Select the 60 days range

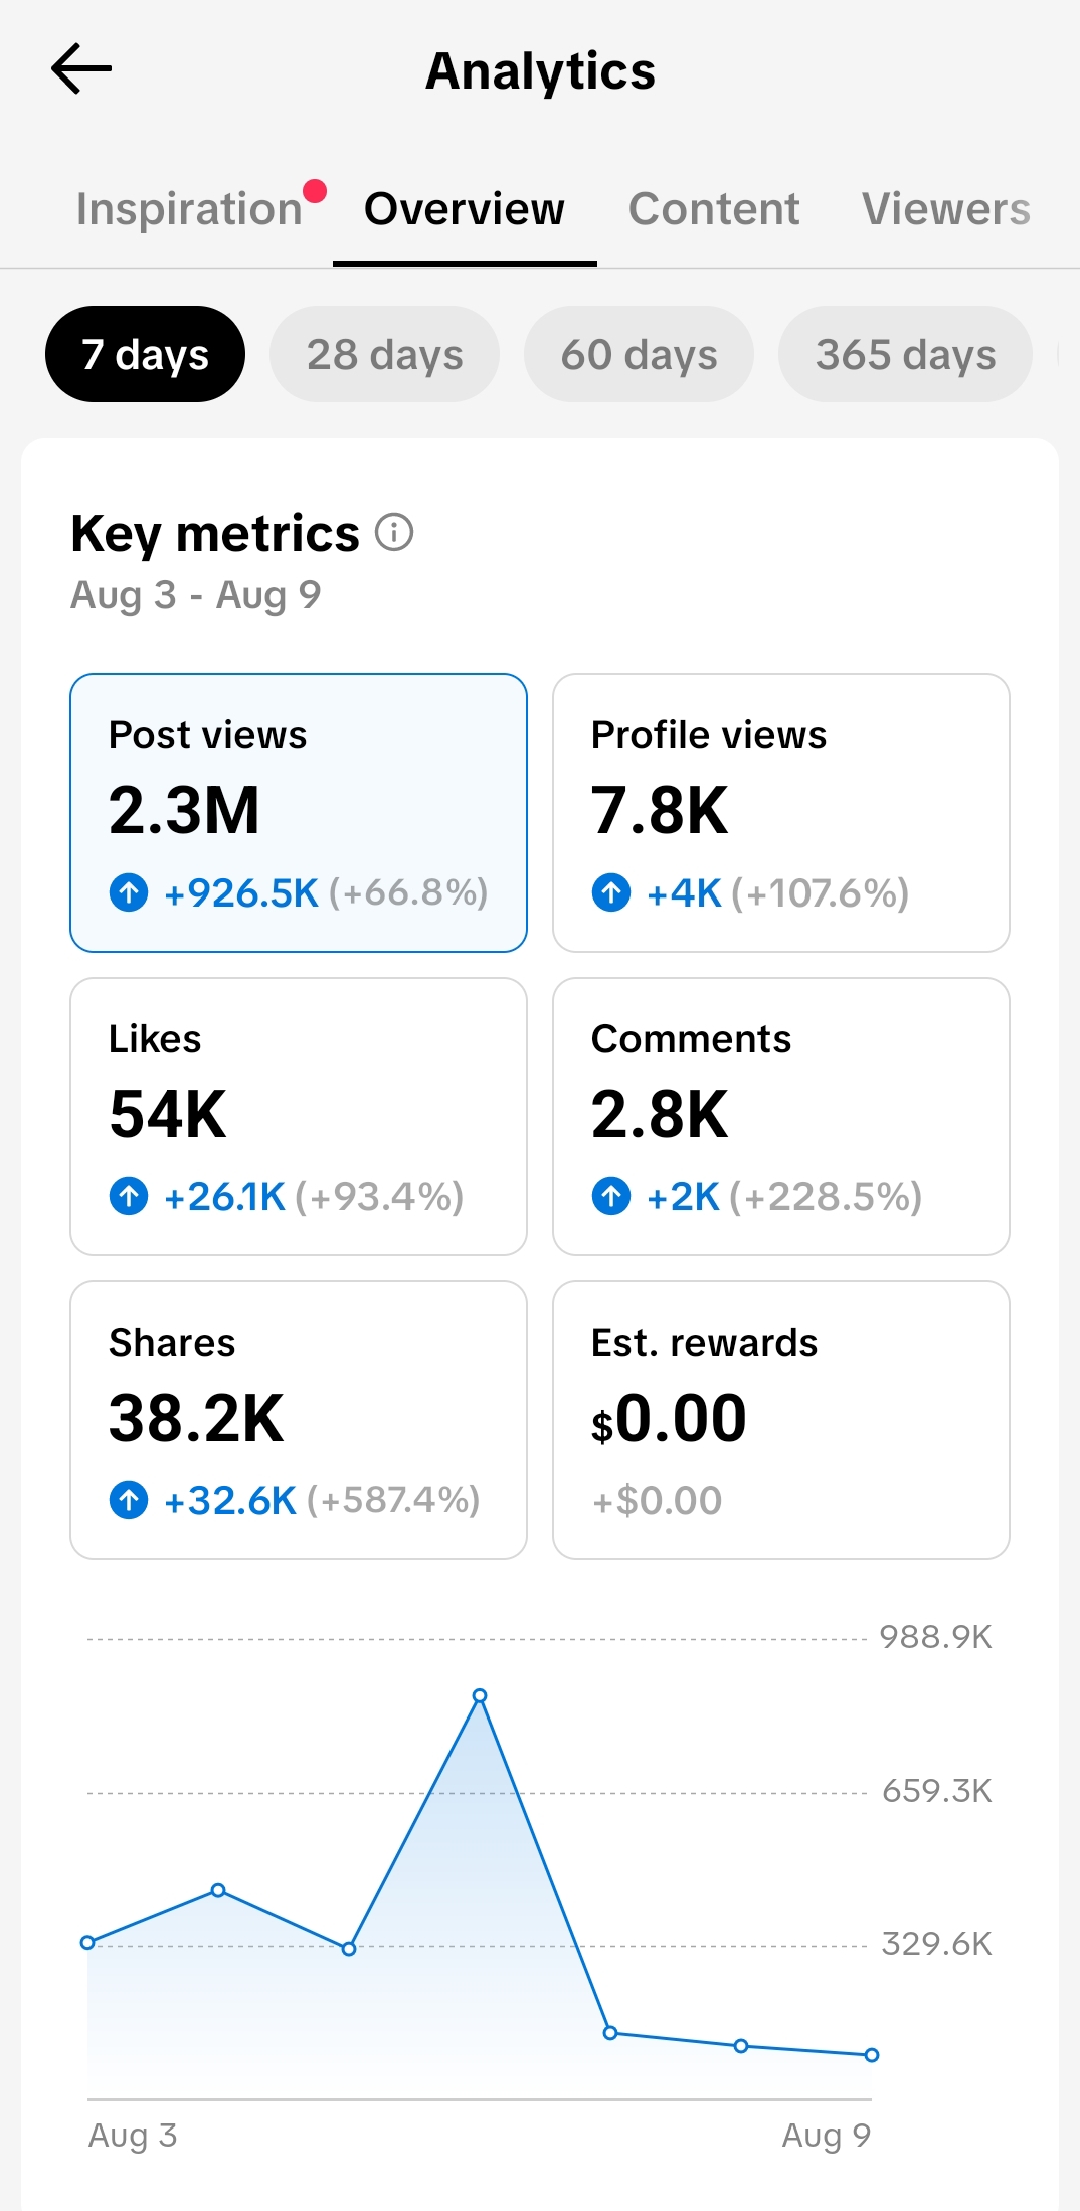pyautogui.click(x=639, y=354)
